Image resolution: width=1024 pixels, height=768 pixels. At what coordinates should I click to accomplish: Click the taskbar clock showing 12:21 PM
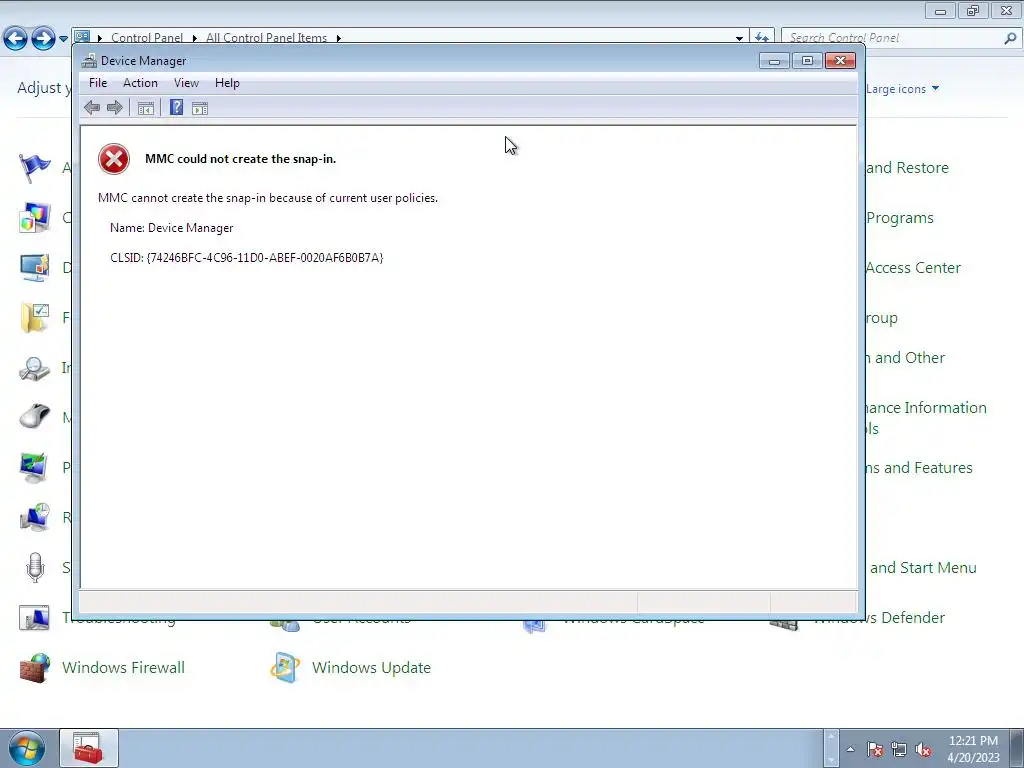[x=973, y=749]
